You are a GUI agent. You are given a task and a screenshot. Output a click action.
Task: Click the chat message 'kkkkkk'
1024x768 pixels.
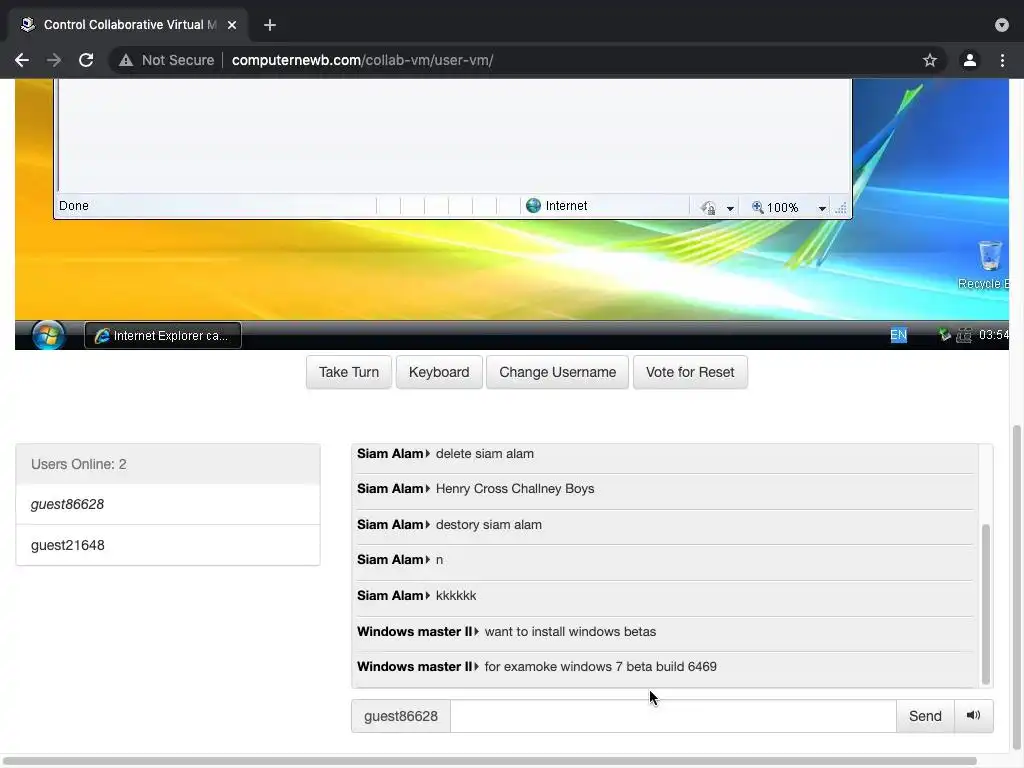[456, 596]
